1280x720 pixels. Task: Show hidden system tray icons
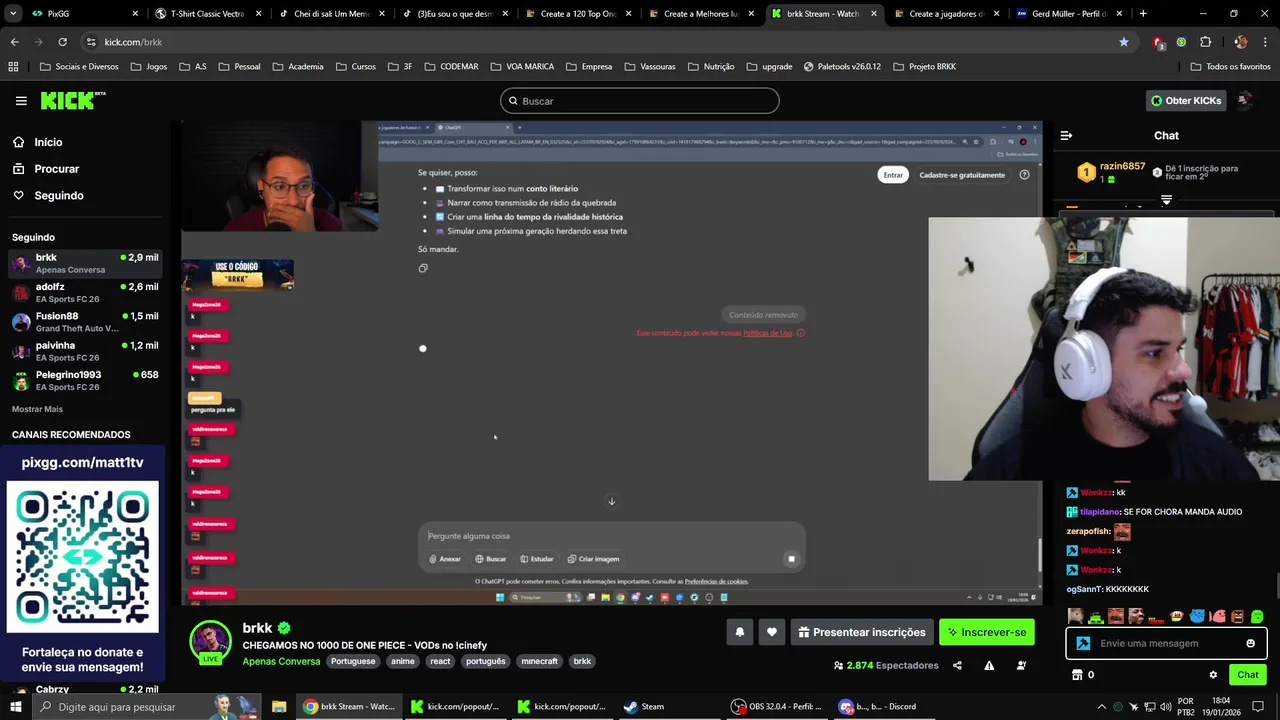click(x=1101, y=706)
